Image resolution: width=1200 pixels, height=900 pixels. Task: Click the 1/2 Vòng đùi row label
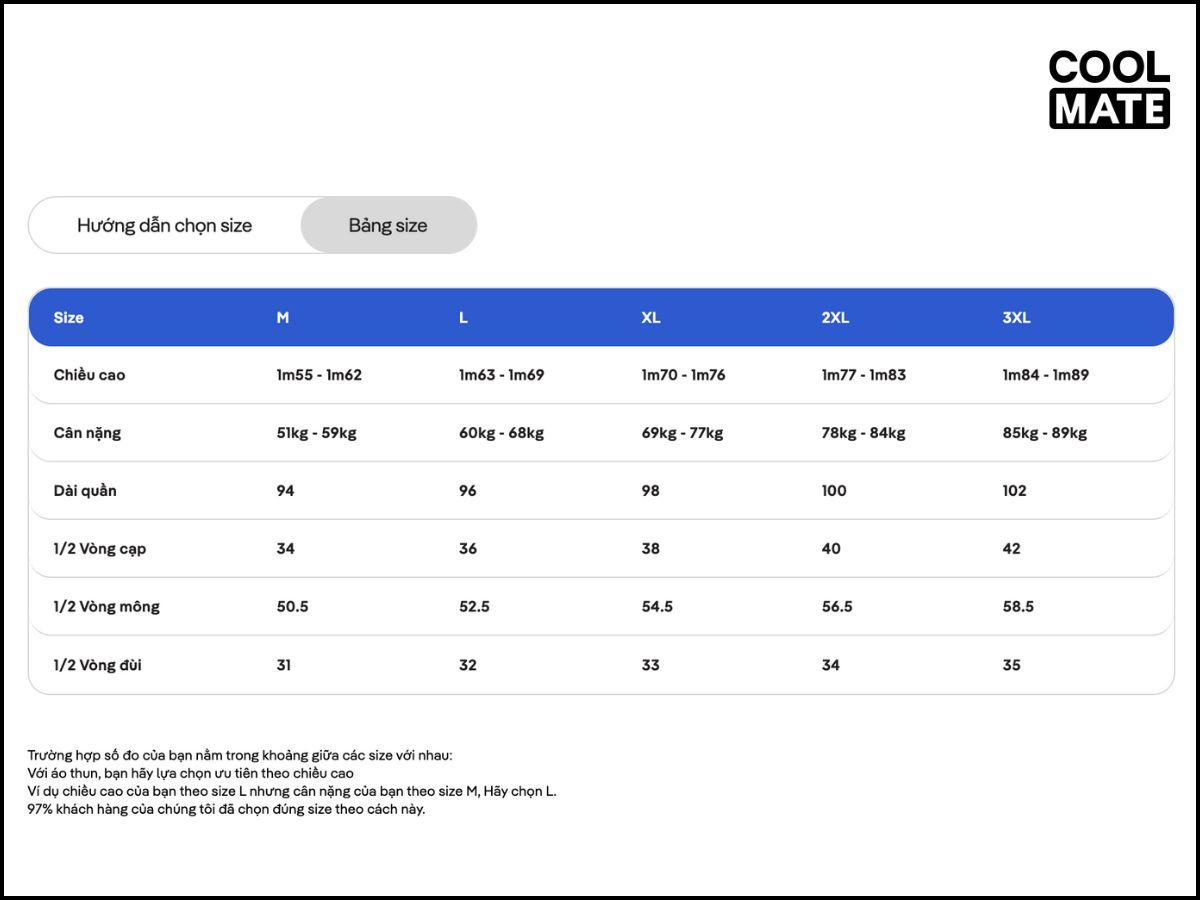(x=98, y=665)
